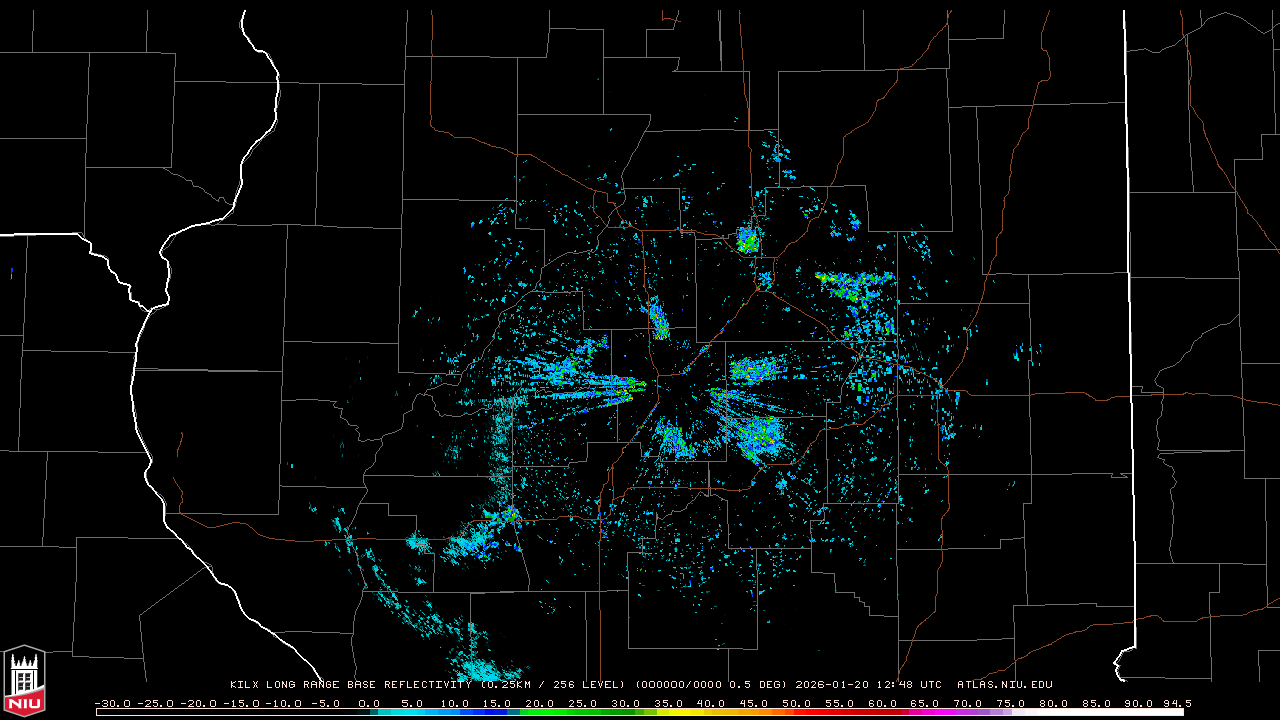
Task: Click the 45.0 label on the color scale
Action: 755,703
